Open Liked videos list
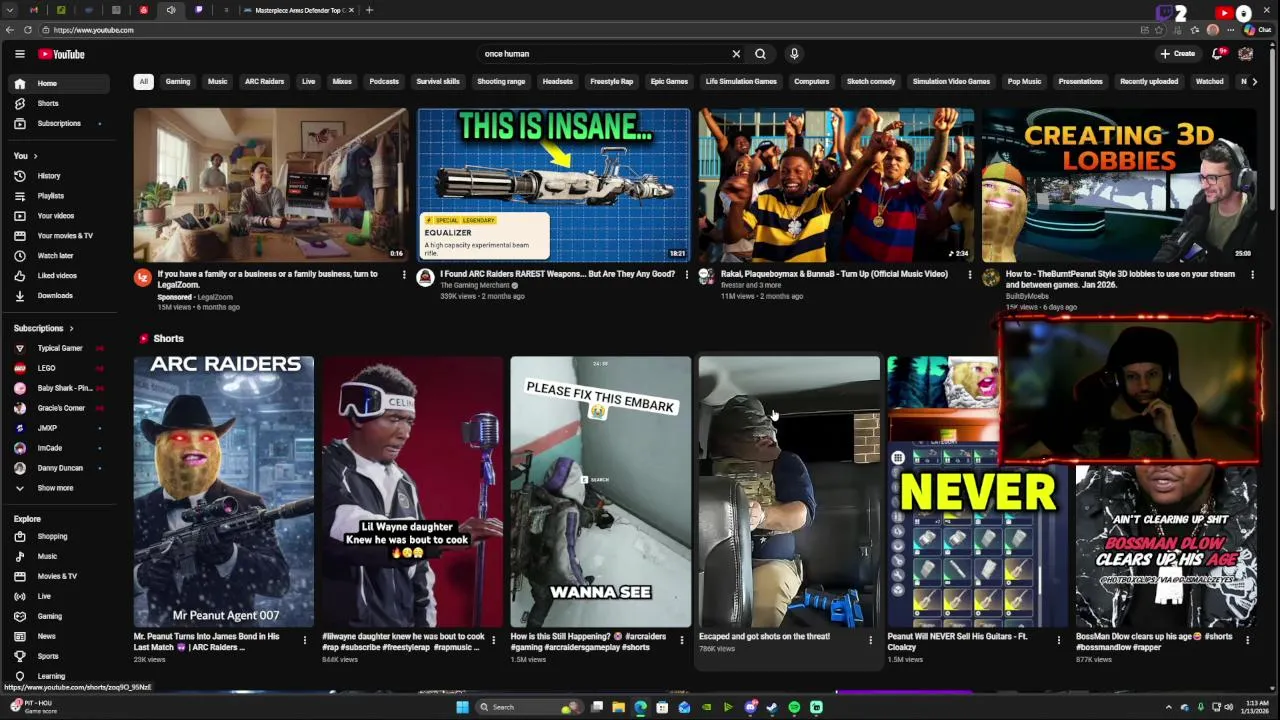 (60, 276)
